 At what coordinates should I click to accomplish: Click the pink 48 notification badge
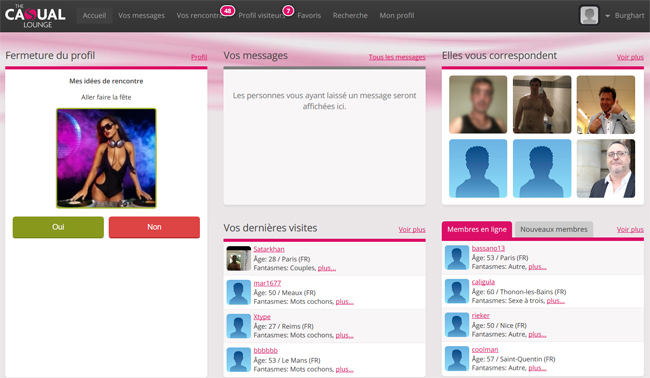228,10
